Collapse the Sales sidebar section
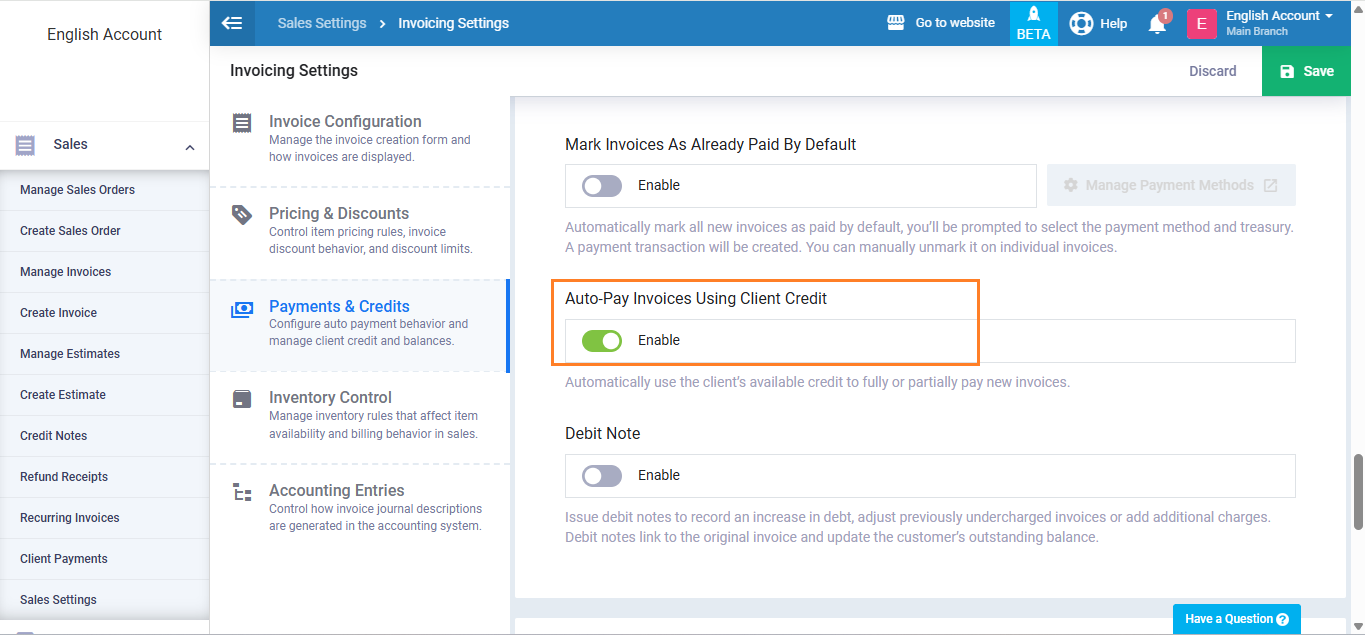The image size is (1365, 635). [x=189, y=147]
